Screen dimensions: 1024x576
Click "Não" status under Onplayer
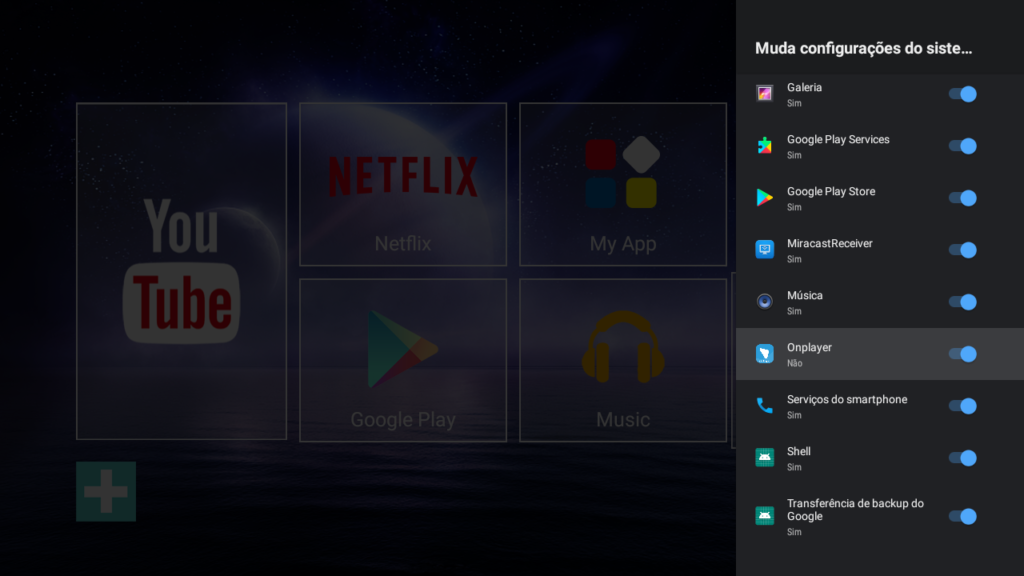point(794,363)
